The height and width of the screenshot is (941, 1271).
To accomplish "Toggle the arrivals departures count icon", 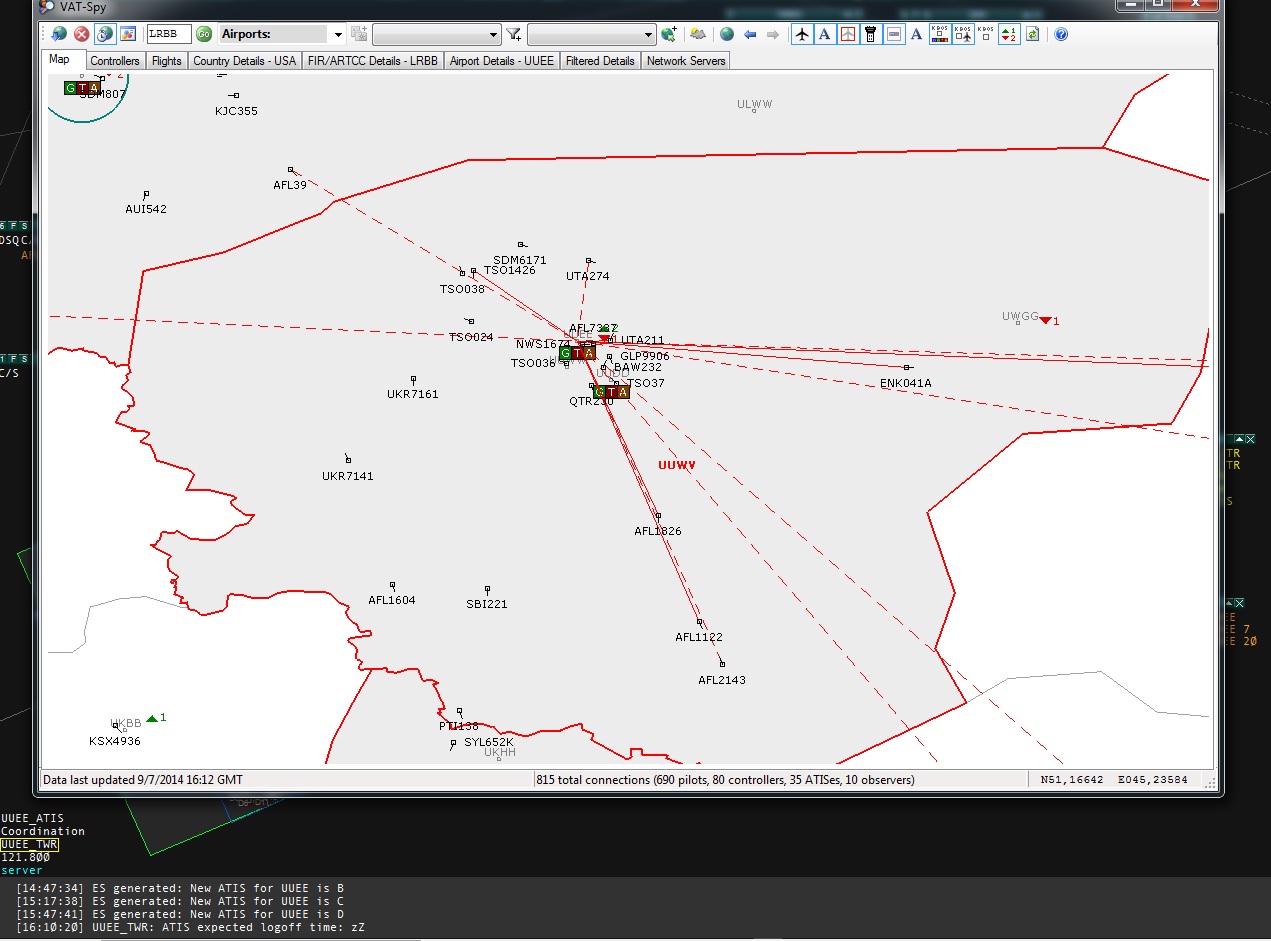I will 1009,34.
